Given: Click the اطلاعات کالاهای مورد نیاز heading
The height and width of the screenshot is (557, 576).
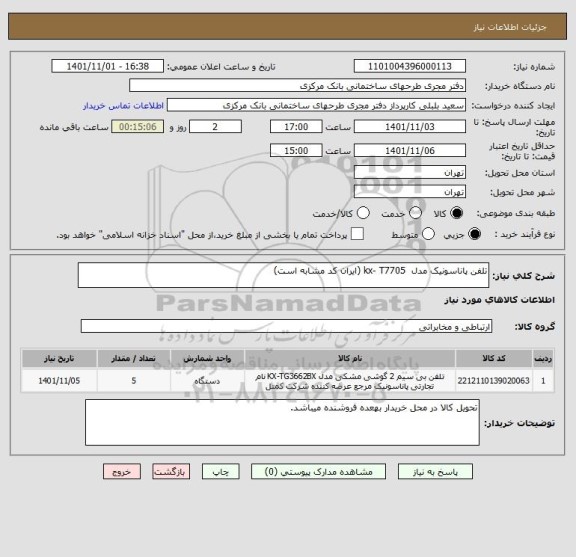Looking at the screenshot, I should coord(499,300).
